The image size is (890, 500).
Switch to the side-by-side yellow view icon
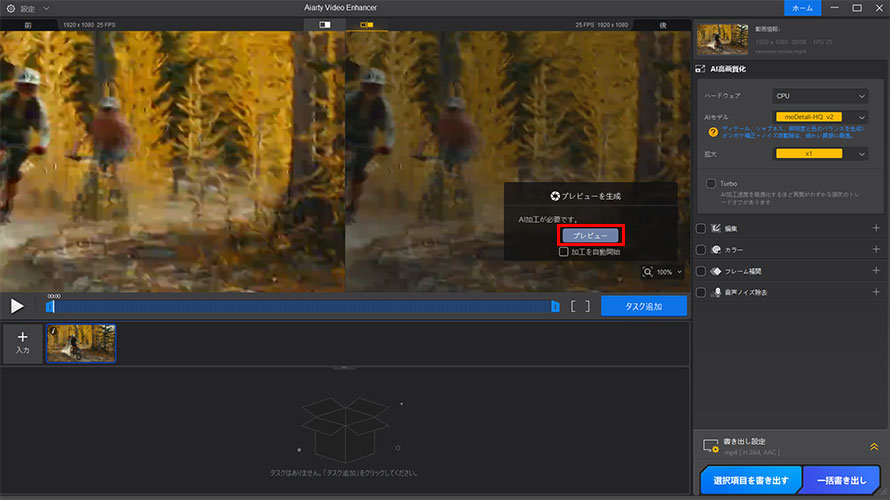click(x=366, y=24)
